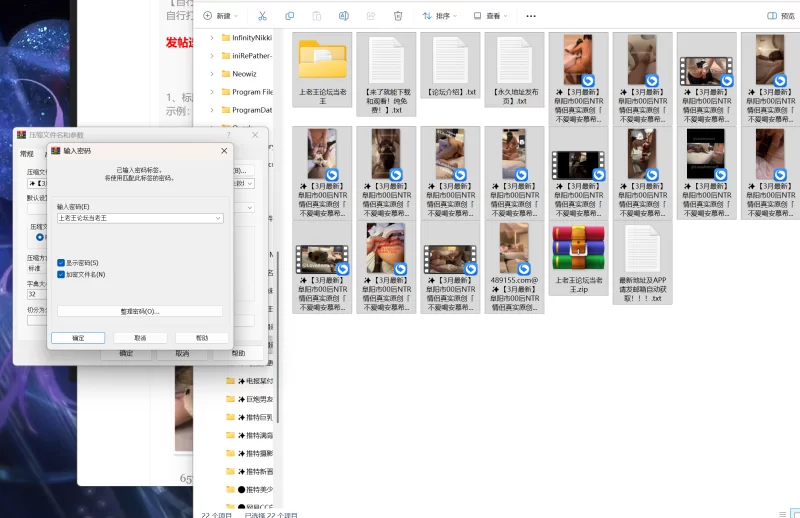Select the 上老王论坛当老王.zip archive file
The image size is (800, 518).
(x=577, y=250)
